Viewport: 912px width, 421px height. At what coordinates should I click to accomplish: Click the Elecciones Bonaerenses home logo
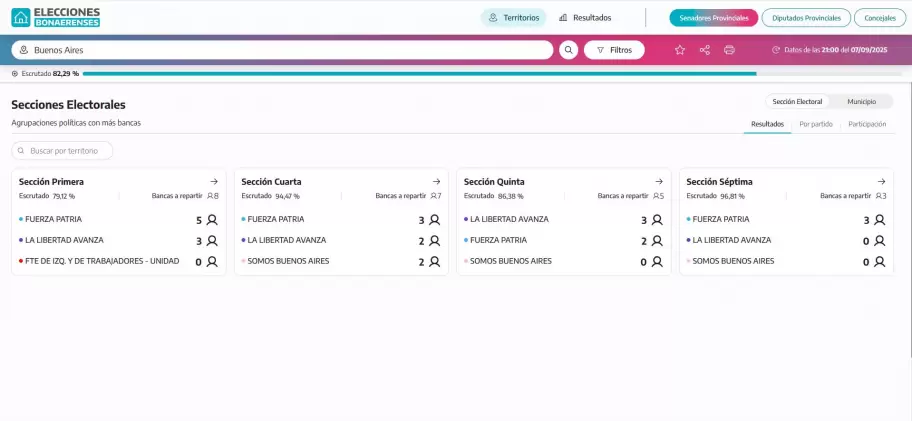[x=56, y=17]
